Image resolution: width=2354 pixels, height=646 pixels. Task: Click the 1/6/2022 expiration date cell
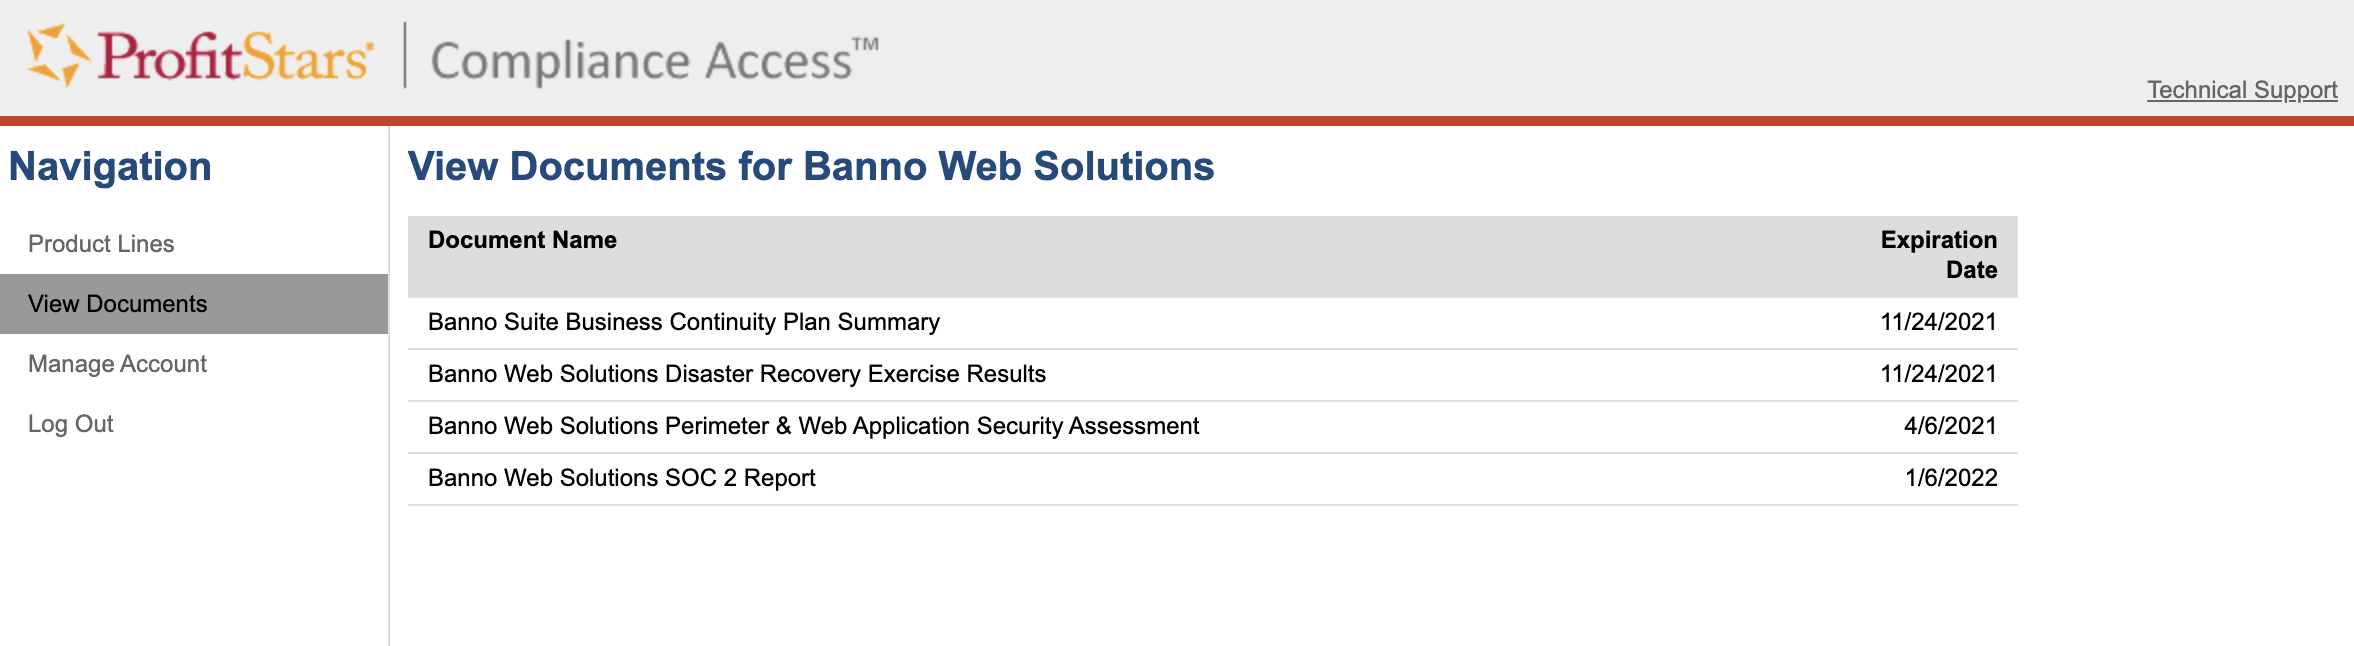tap(1951, 478)
